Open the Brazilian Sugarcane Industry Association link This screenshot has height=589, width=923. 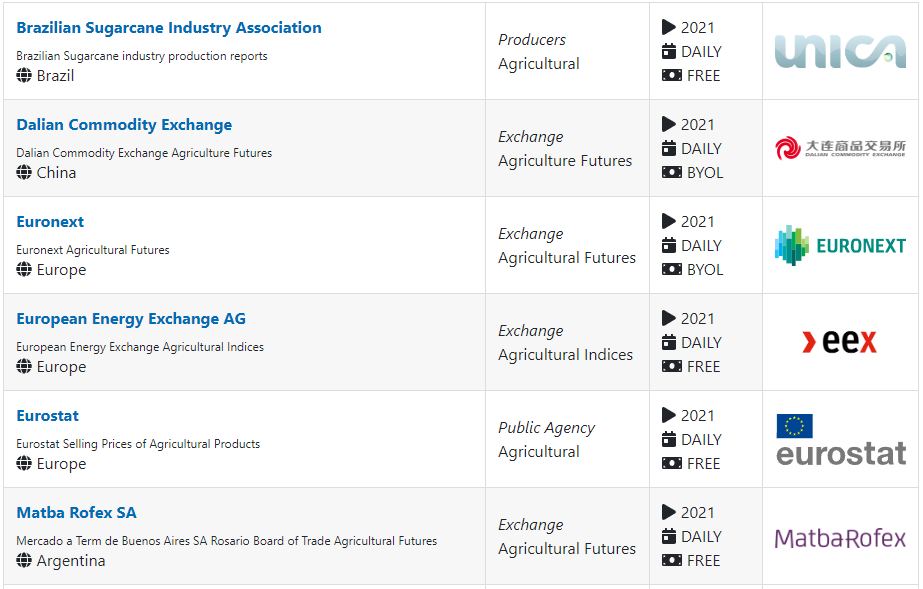169,28
